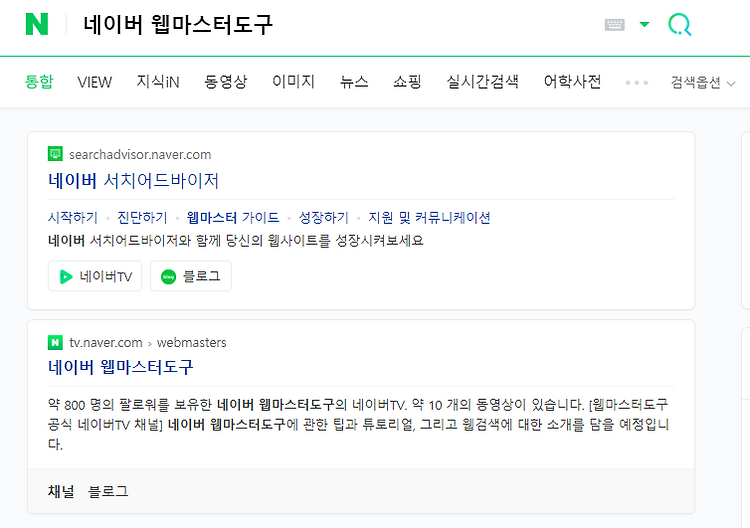Open the 네이버 웹마스터도구 result title
This screenshot has height=528, width=750.
point(121,367)
